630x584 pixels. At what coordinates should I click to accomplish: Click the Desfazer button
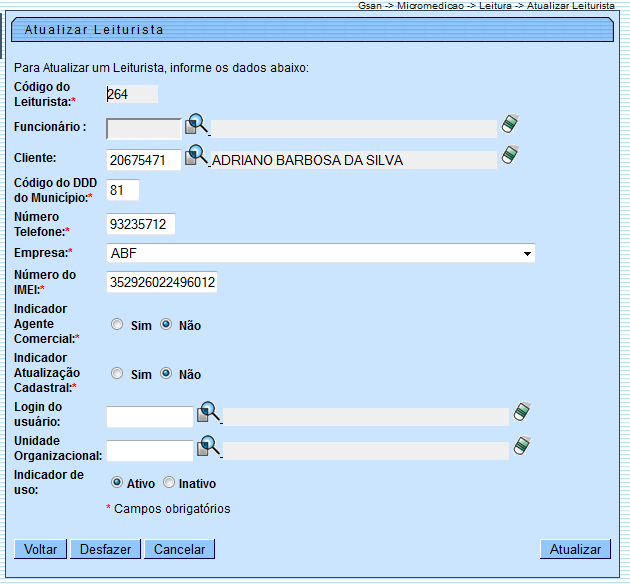105,549
